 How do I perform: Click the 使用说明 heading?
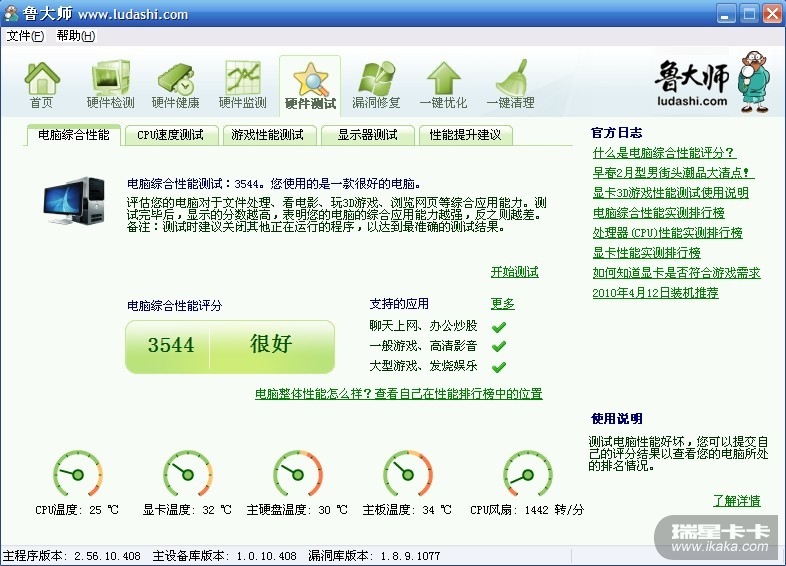point(617,419)
